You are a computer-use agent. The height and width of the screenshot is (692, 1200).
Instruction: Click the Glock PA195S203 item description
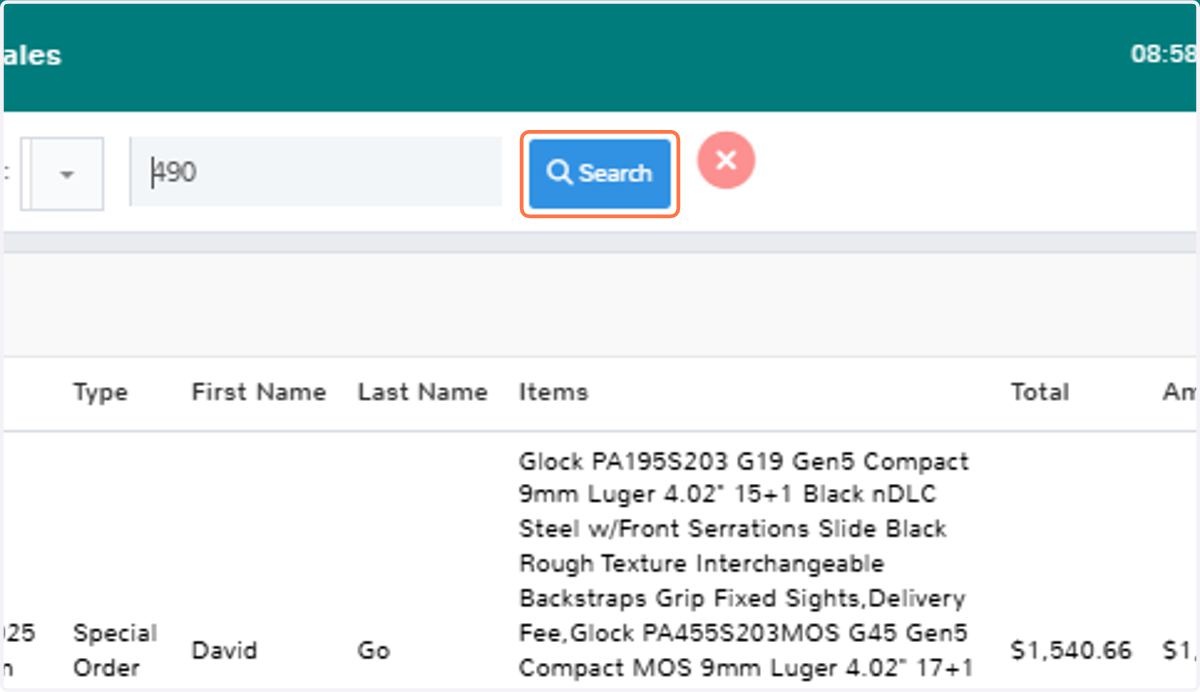click(744, 565)
